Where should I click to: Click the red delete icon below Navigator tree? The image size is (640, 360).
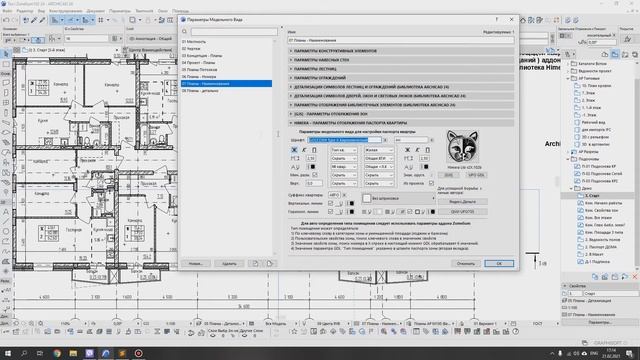pyautogui.click(x=635, y=277)
